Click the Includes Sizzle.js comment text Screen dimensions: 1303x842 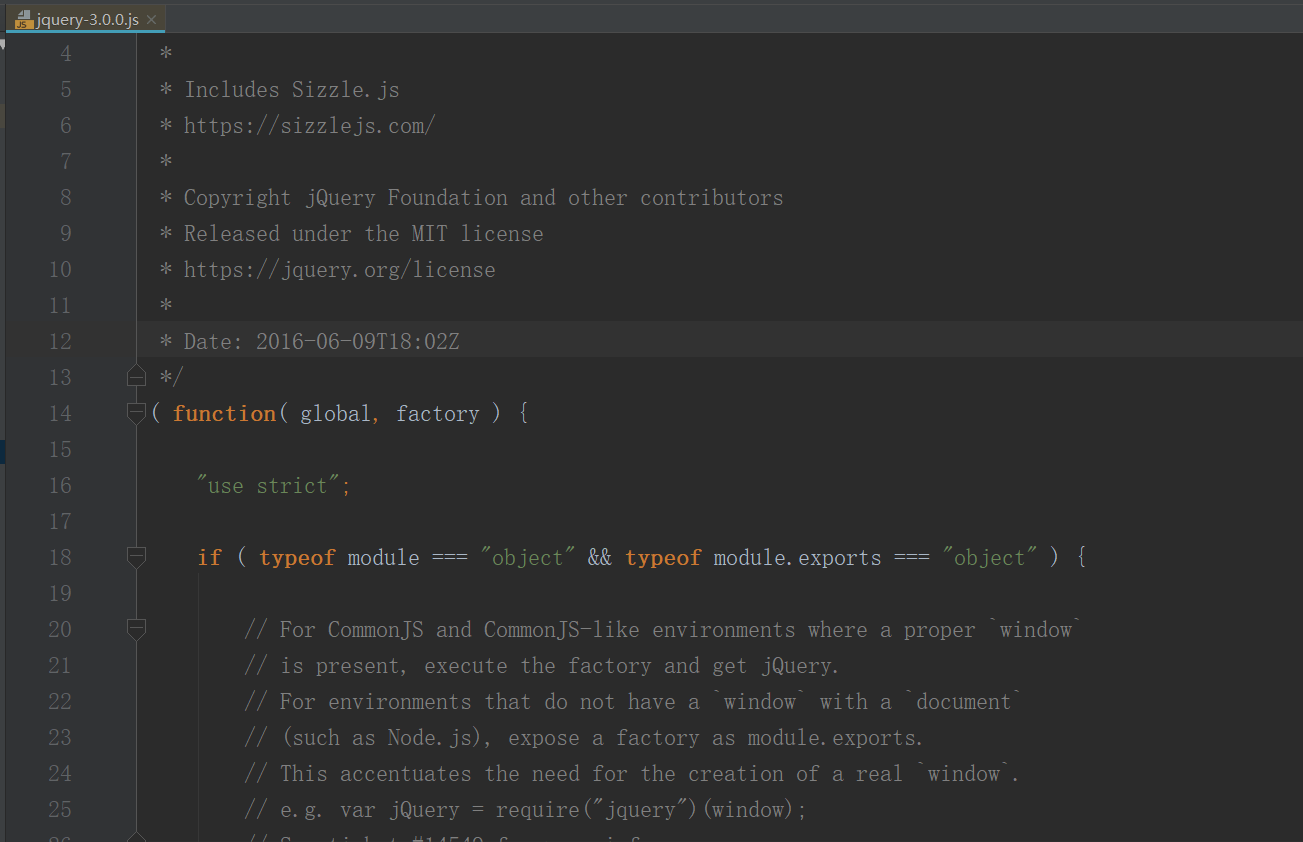(x=291, y=90)
